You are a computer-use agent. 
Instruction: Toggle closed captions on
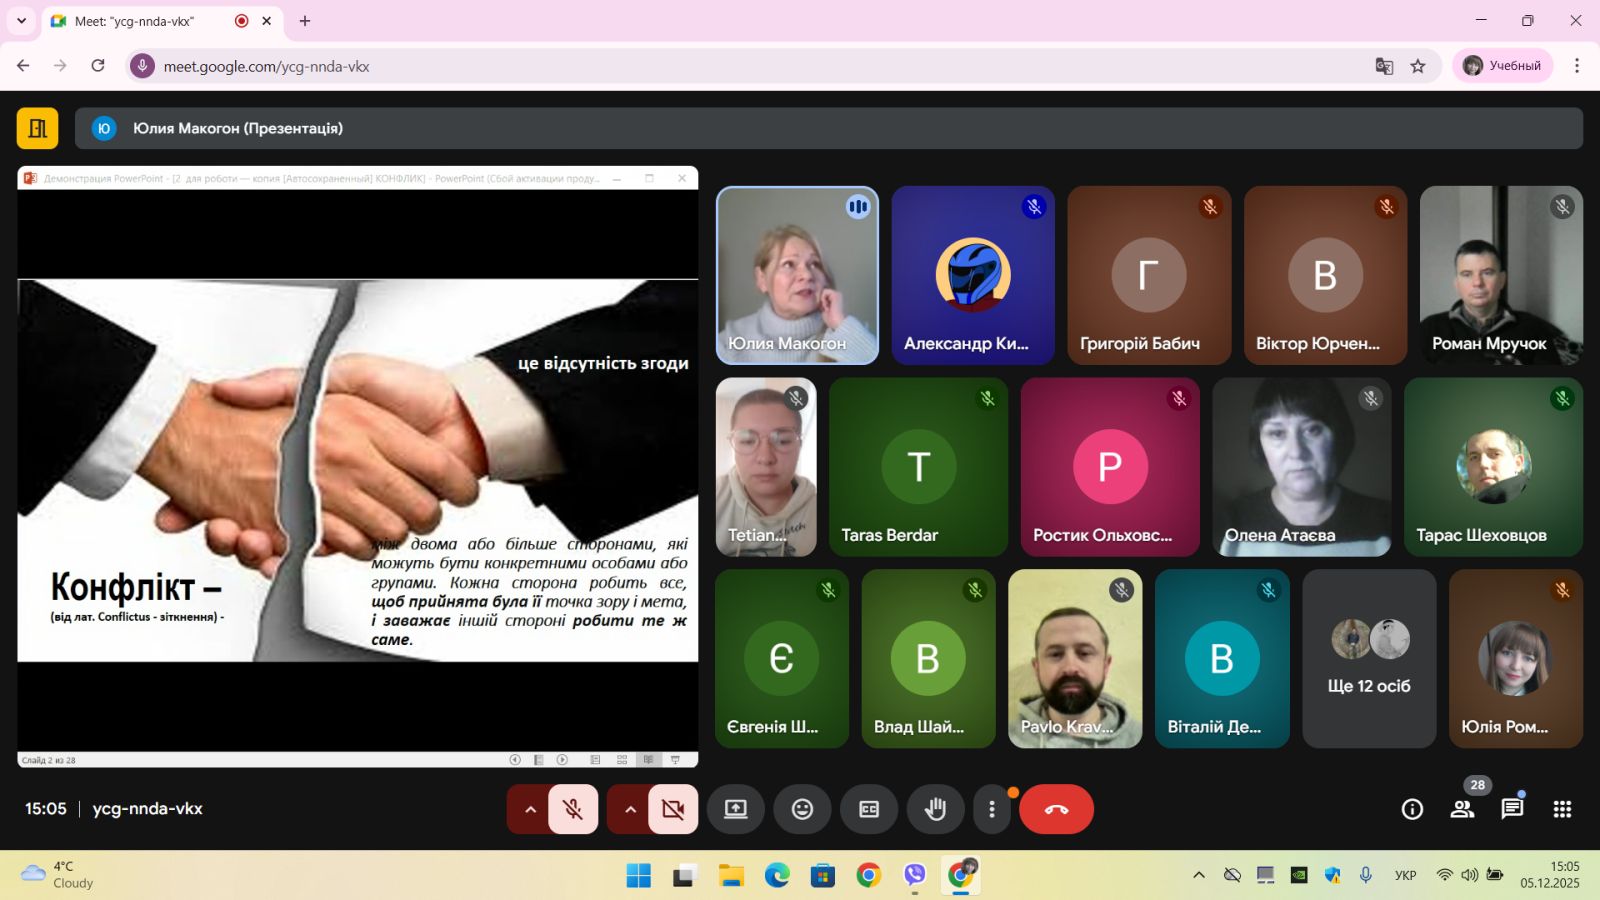click(869, 809)
